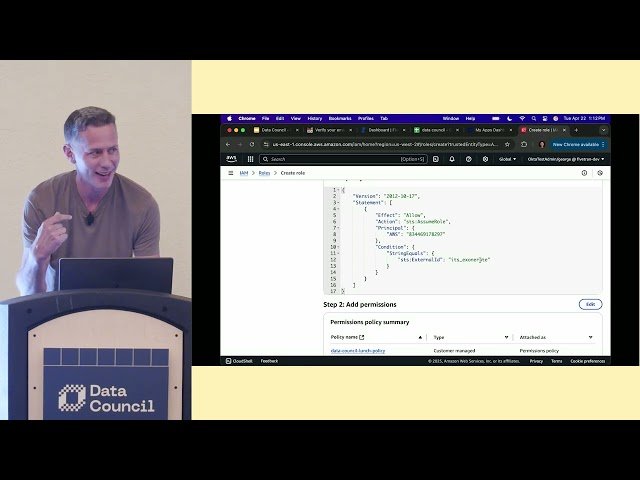Open external link icon beside Policy name
The height and width of the screenshot is (480, 640).
point(362,337)
